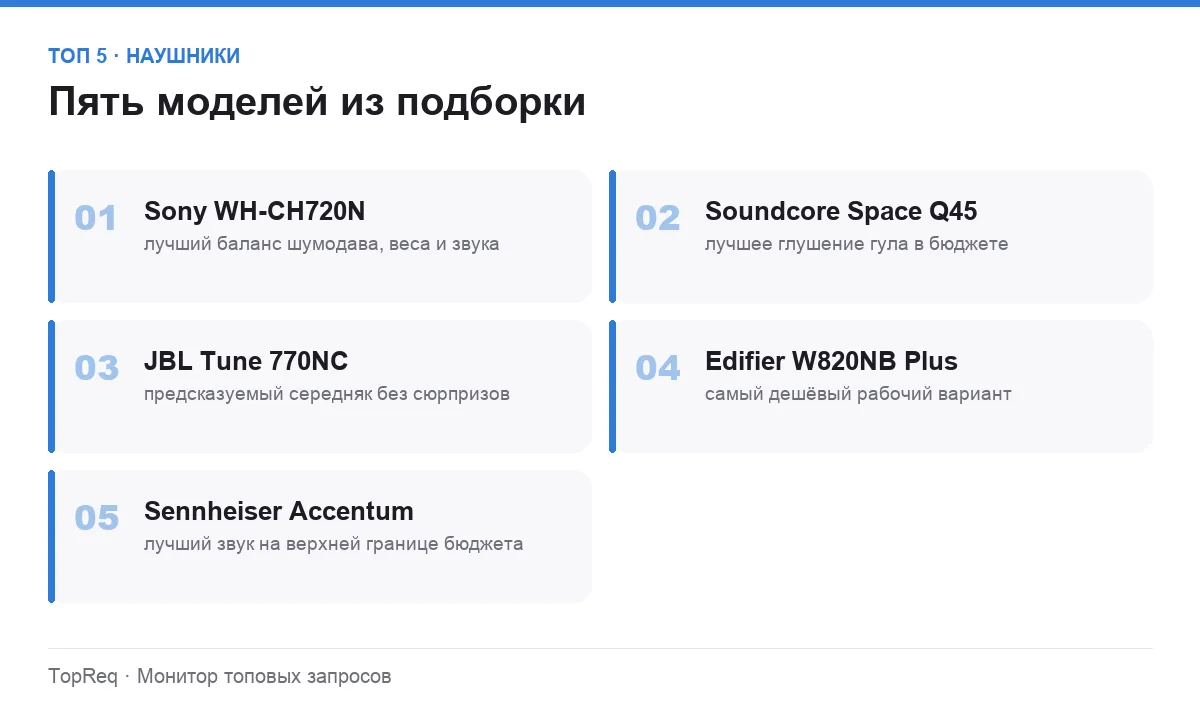Select the Soundcore Space Q45 title
Screen dimensions: 1200x710
click(841, 211)
